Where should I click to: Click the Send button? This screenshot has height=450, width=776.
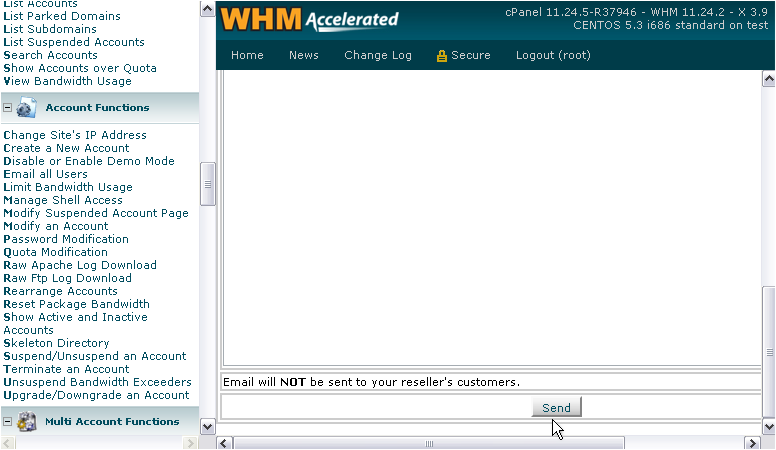[x=556, y=408]
